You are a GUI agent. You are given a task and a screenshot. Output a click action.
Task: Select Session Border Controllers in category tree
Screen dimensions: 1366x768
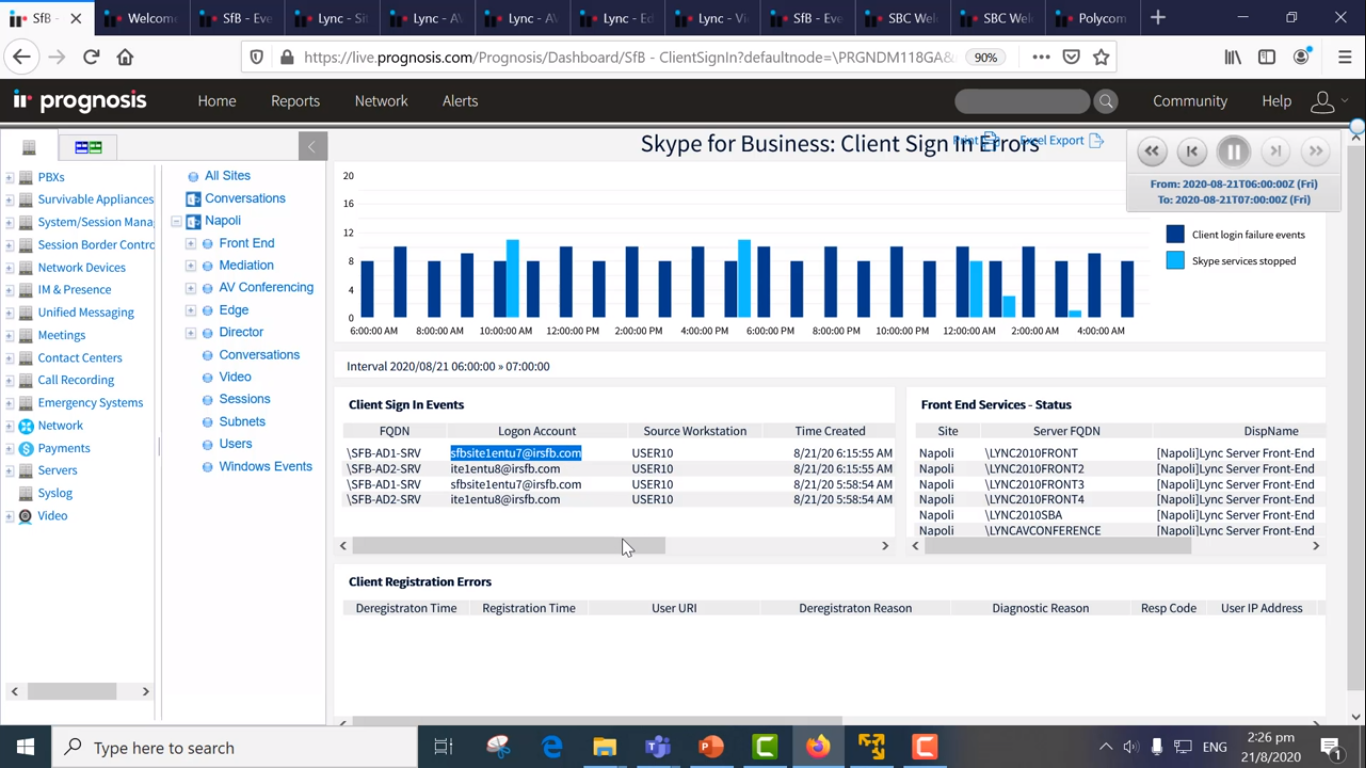tap(96, 245)
